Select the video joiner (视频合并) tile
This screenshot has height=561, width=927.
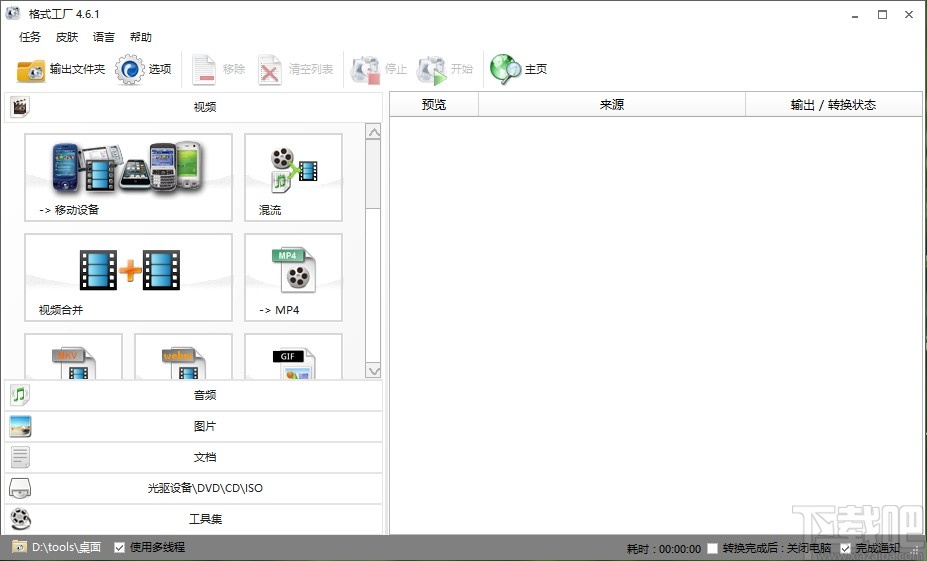coord(128,277)
